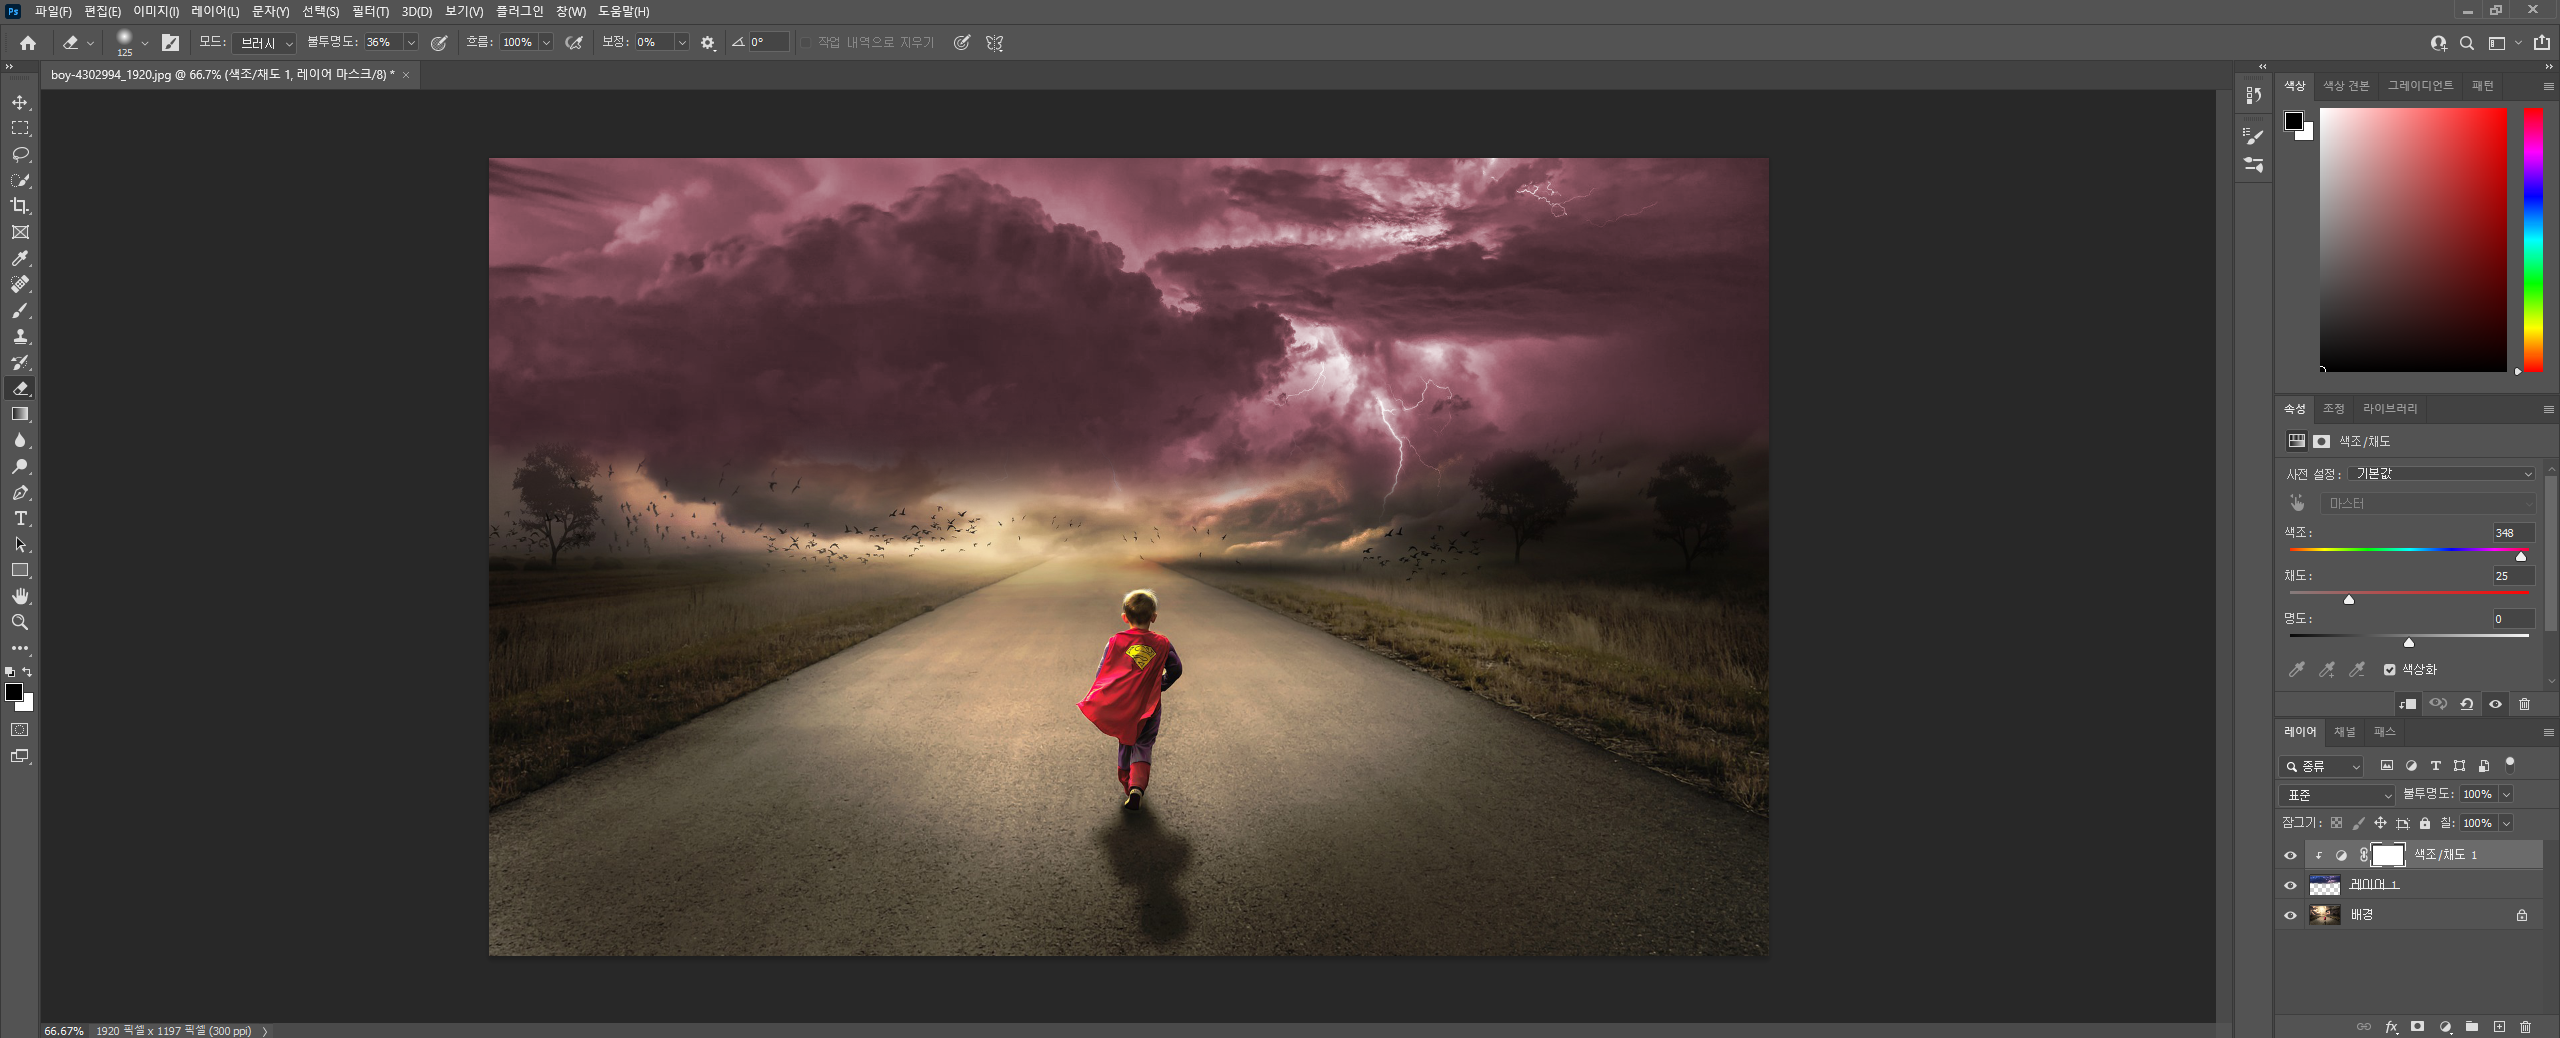2560x1038 pixels.
Task: Click the layer mask thumbnail of 색조/채도 1
Action: pos(2387,855)
